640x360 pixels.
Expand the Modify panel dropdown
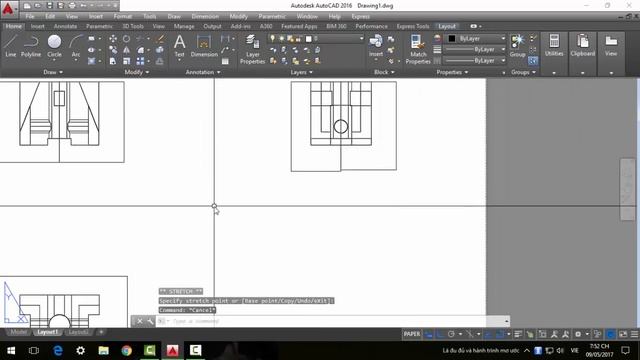tap(137, 72)
